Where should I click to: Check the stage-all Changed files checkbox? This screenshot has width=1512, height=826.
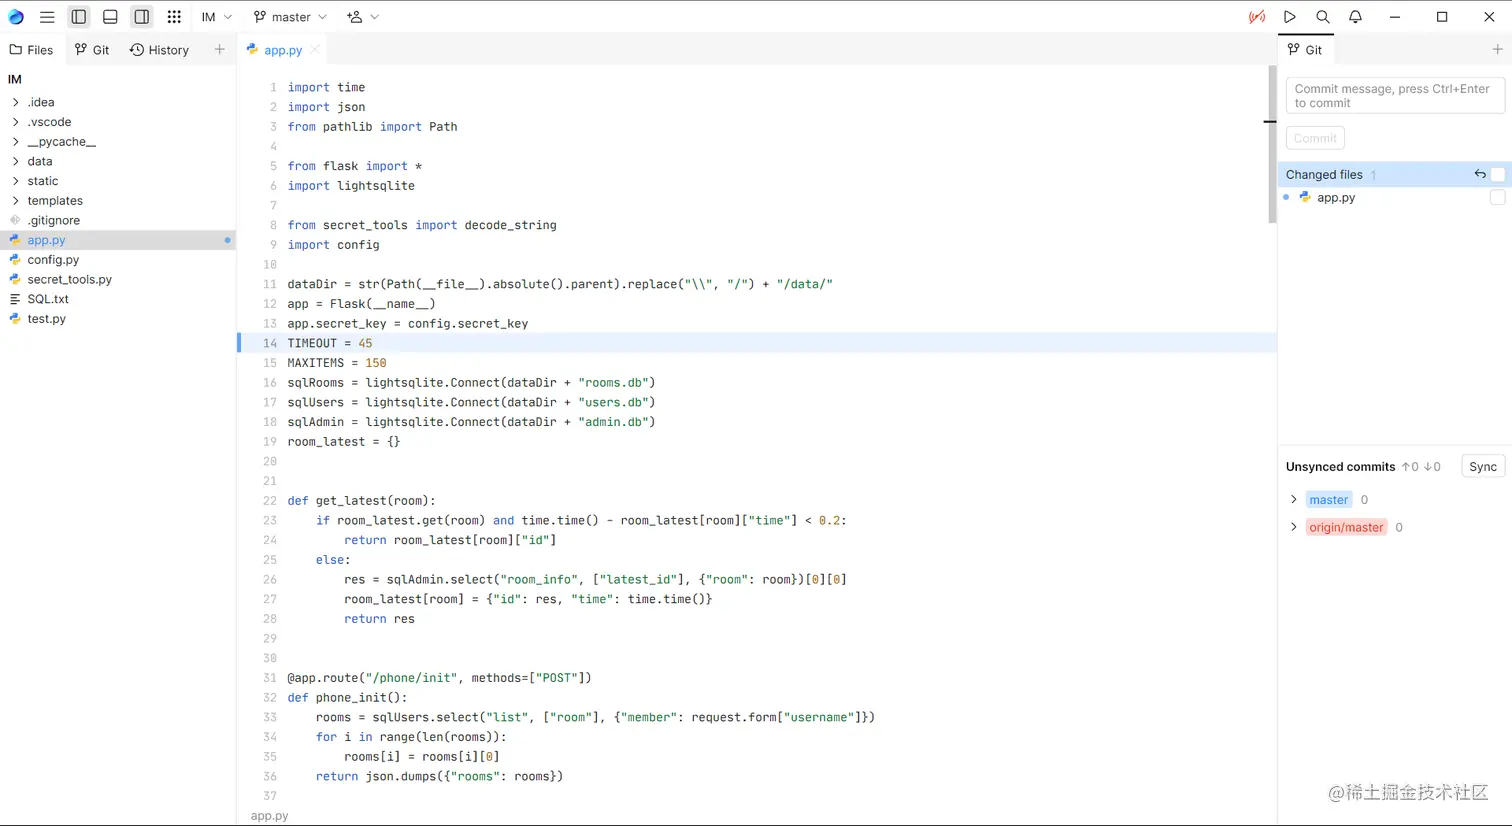(1498, 174)
